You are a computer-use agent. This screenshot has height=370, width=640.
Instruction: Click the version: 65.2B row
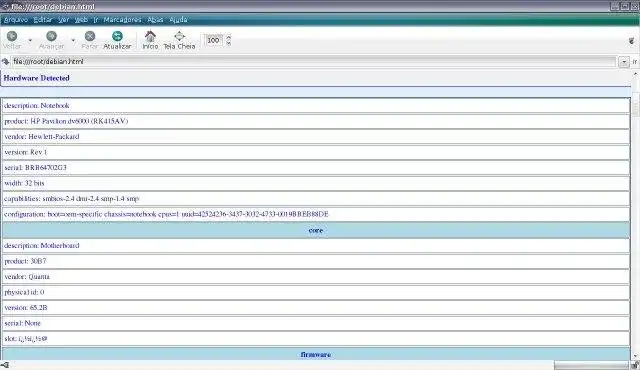click(316, 308)
